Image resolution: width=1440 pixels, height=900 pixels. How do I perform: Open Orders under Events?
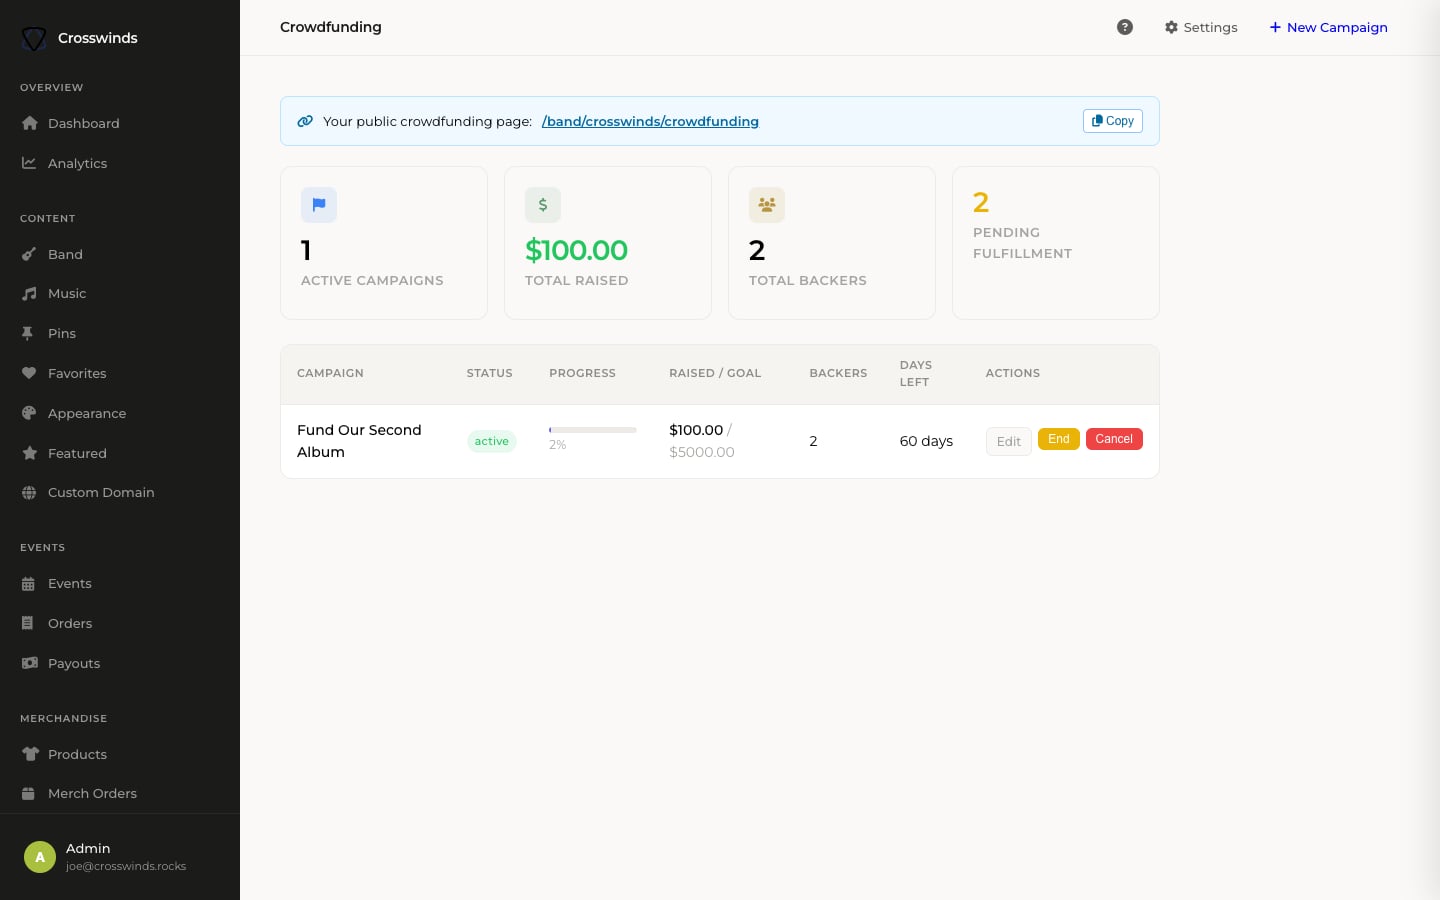(120, 623)
